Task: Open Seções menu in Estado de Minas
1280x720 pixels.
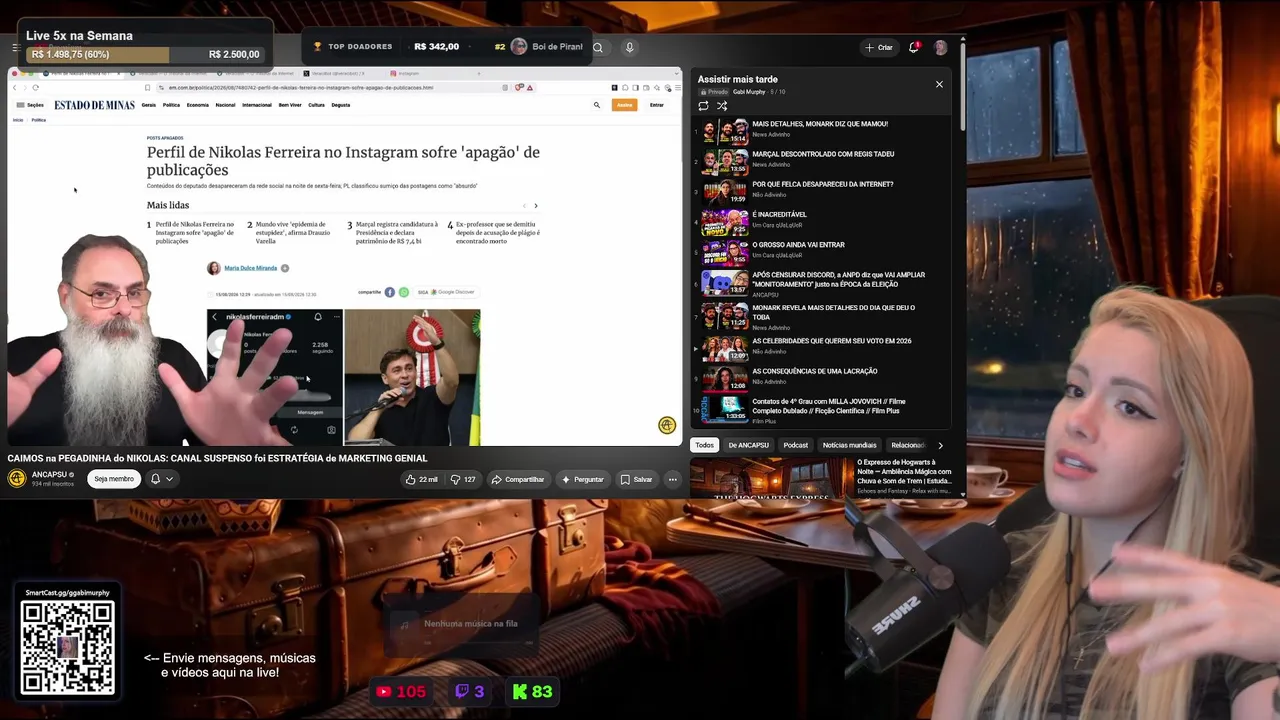Action: point(30,105)
